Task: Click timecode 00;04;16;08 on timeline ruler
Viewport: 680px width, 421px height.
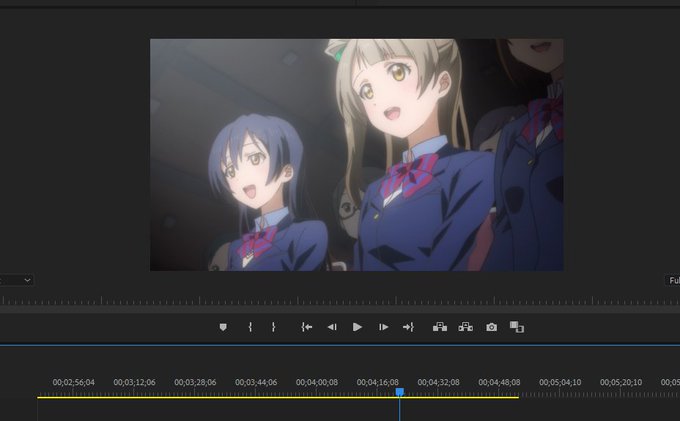Action: point(377,382)
